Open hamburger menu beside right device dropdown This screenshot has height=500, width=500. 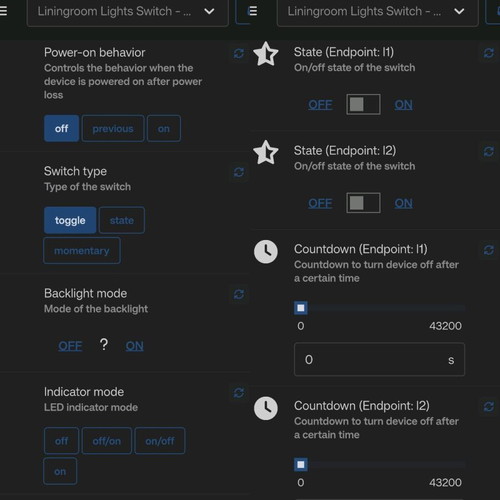(253, 11)
